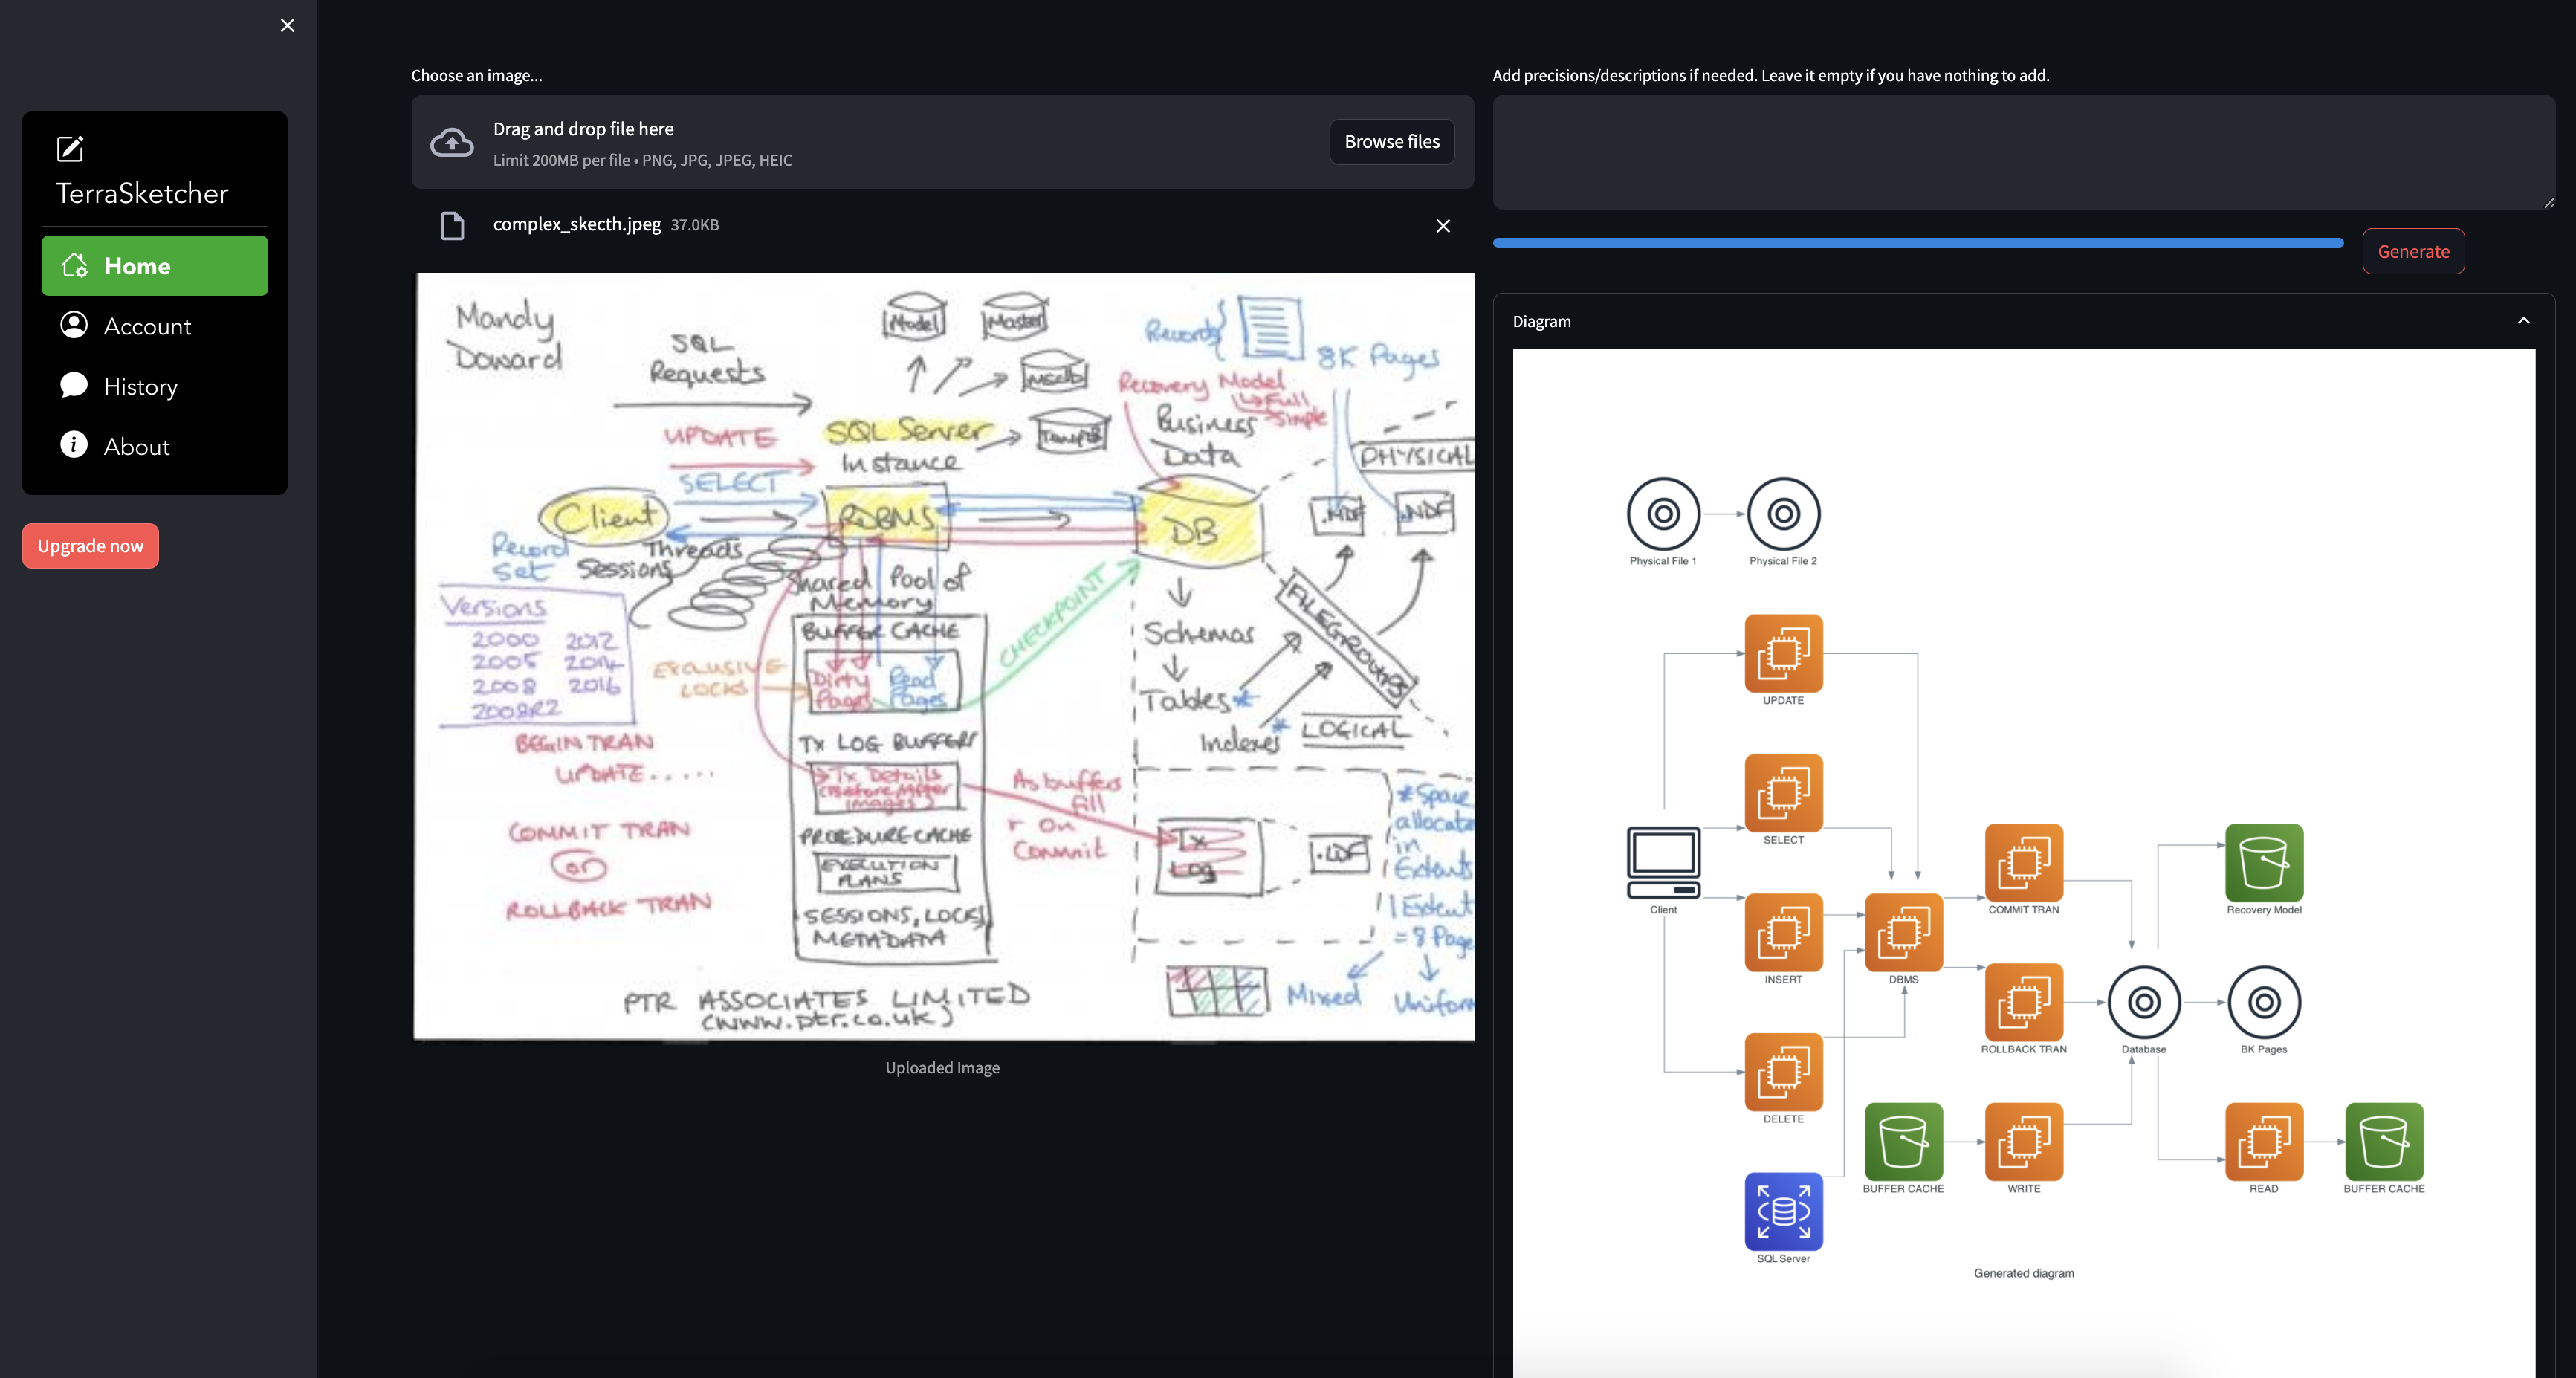Click the TerraSketcher title text

click(x=142, y=193)
